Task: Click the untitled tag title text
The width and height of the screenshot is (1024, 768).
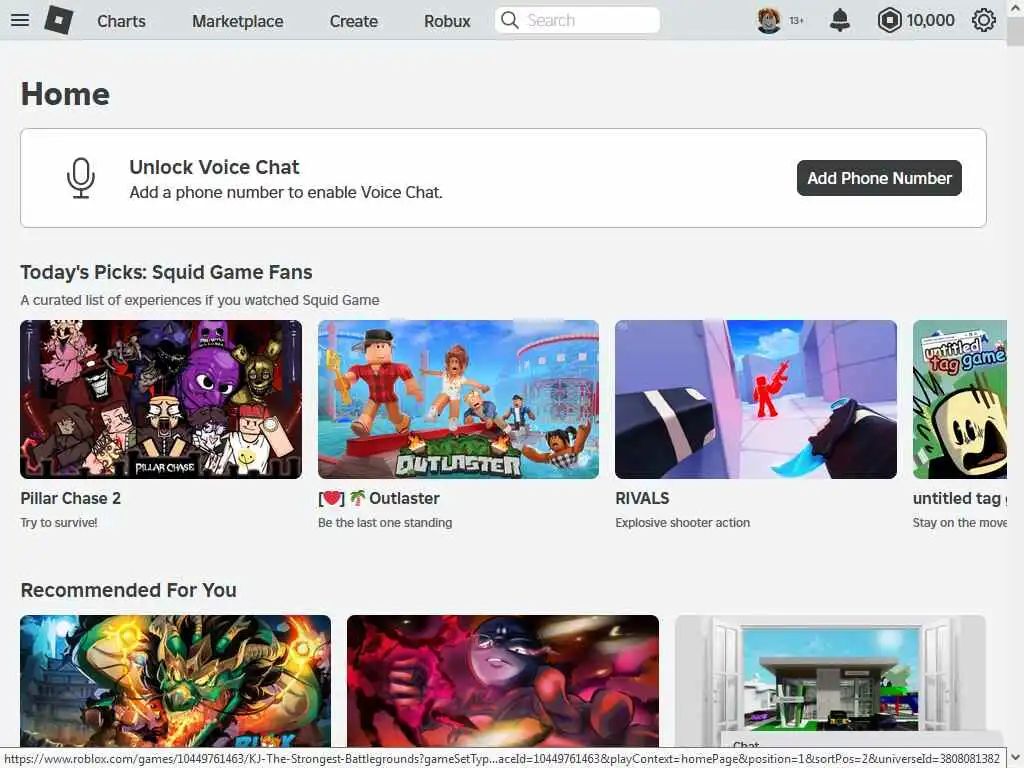Action: point(960,498)
